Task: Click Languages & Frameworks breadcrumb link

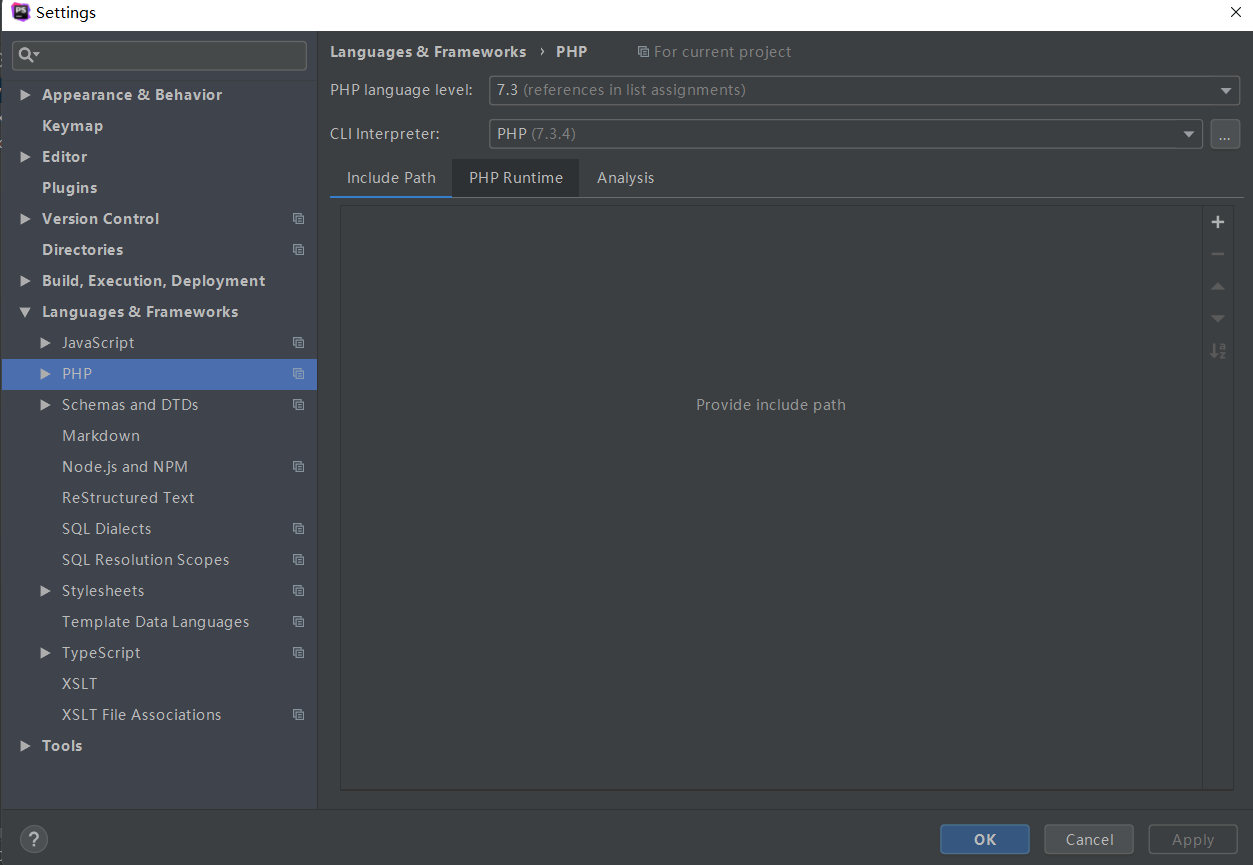Action: [428, 52]
